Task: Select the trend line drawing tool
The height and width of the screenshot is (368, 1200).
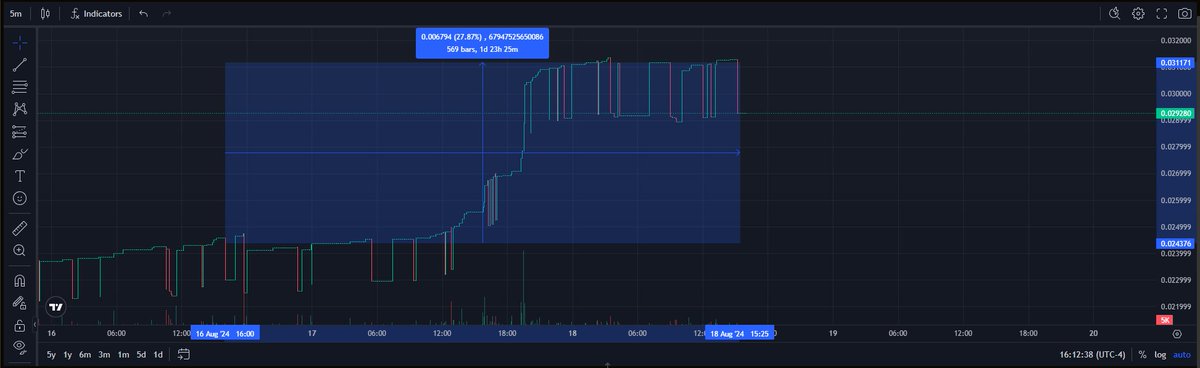Action: point(19,65)
